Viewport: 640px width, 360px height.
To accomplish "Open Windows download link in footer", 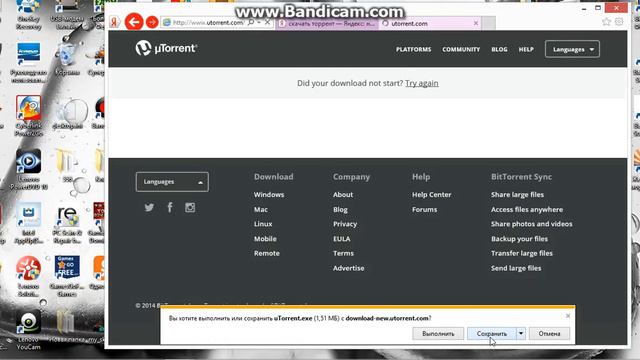I will click(x=269, y=195).
